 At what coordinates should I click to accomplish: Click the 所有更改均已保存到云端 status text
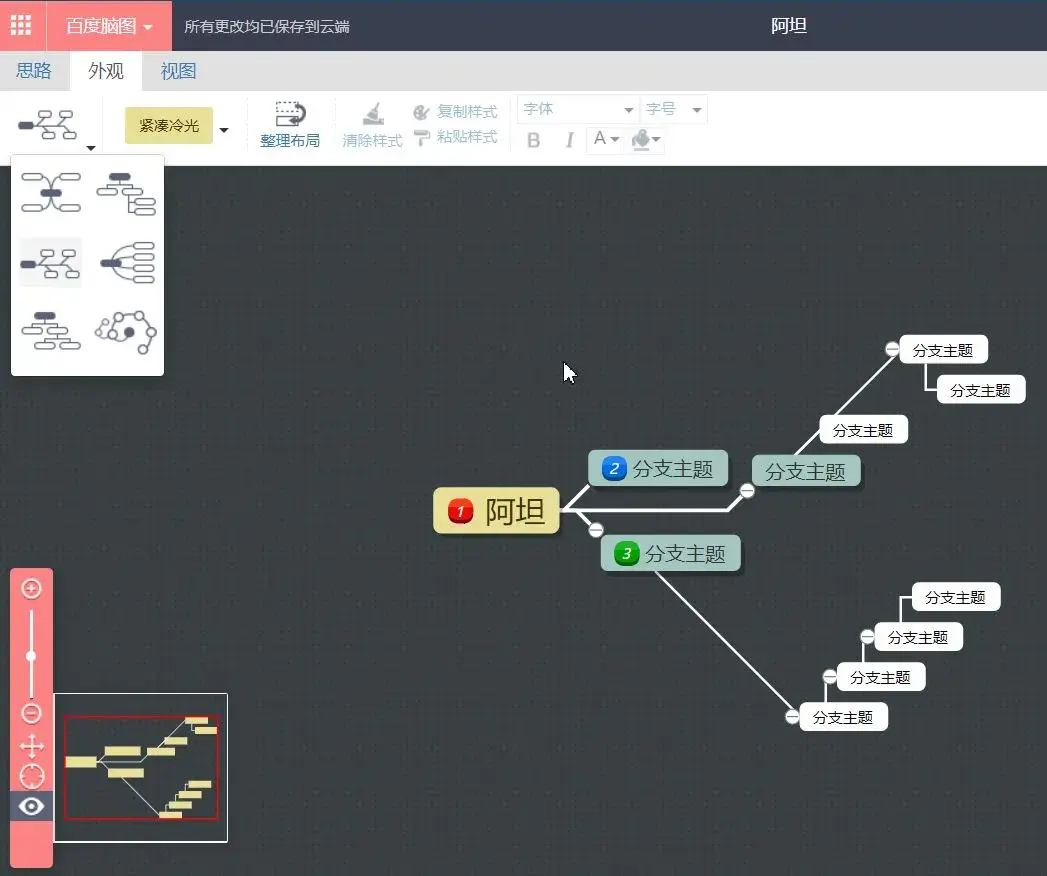[x=266, y=27]
